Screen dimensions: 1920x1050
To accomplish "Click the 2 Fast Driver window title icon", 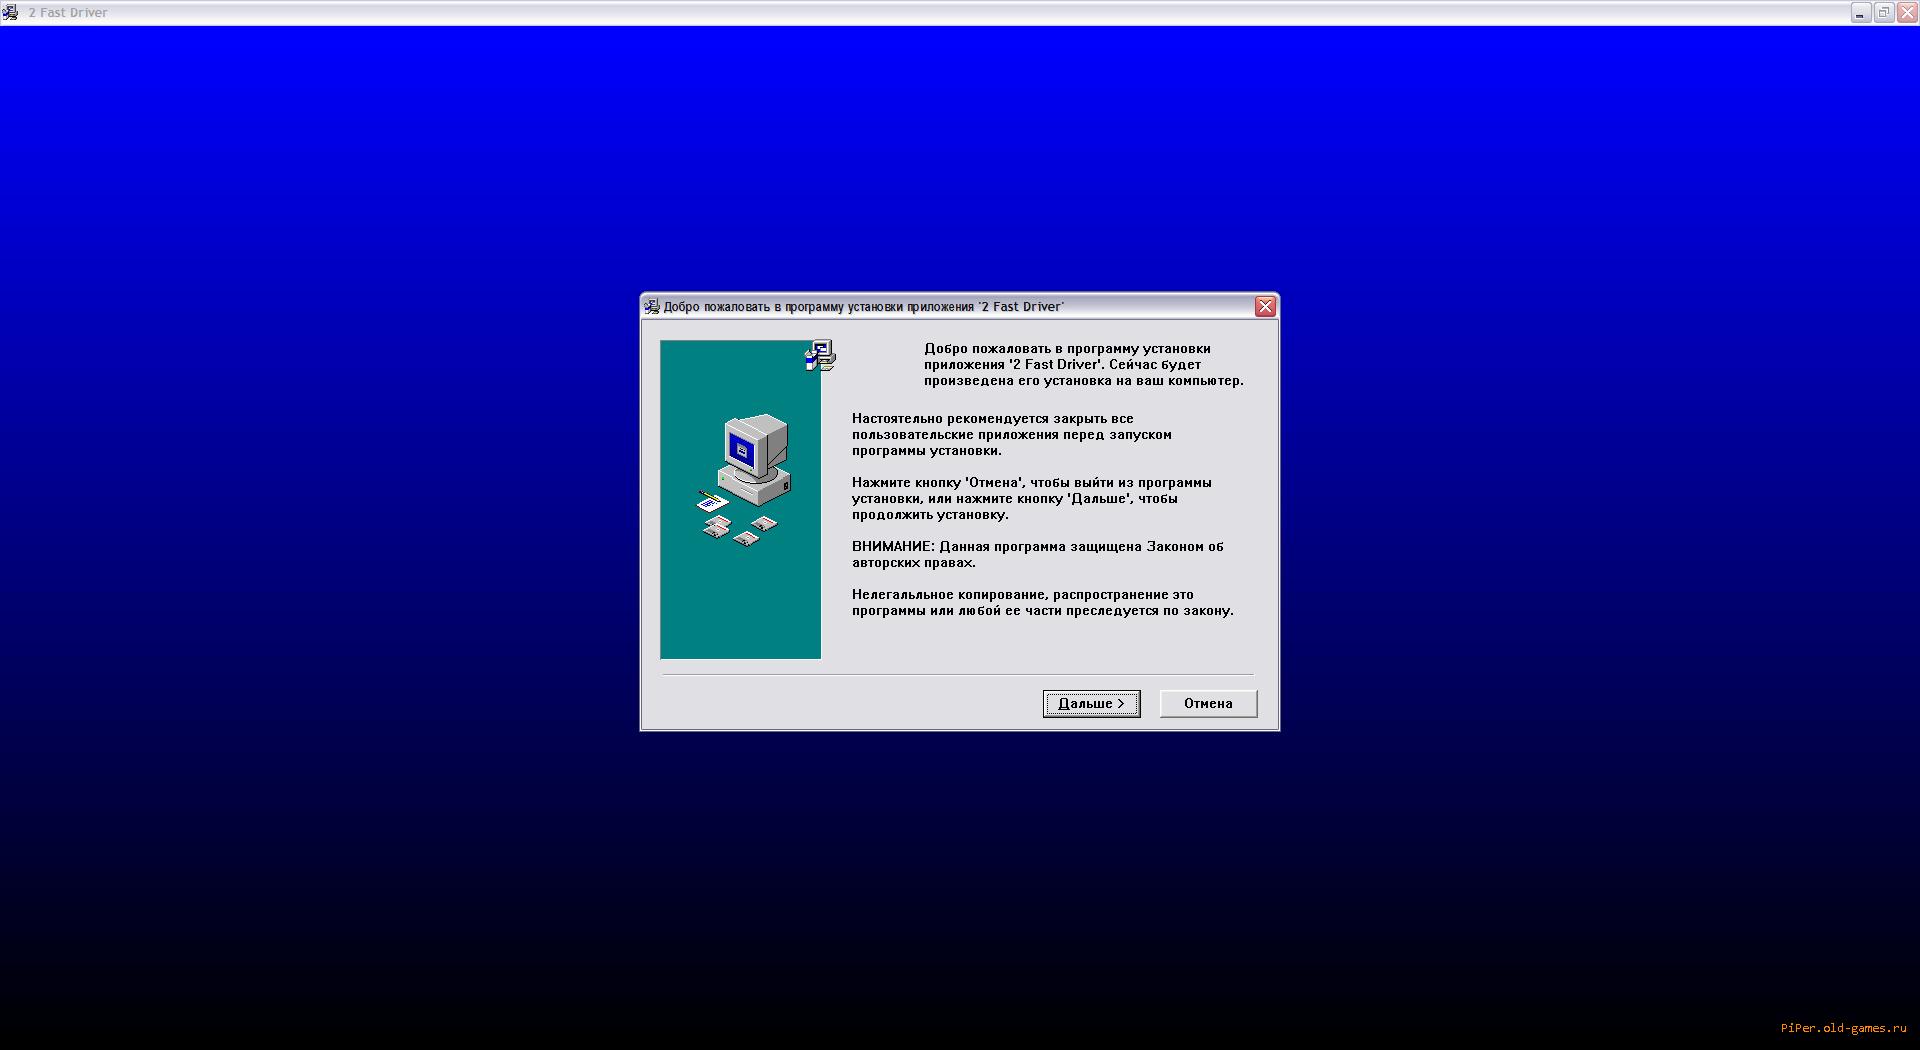I will (11, 12).
